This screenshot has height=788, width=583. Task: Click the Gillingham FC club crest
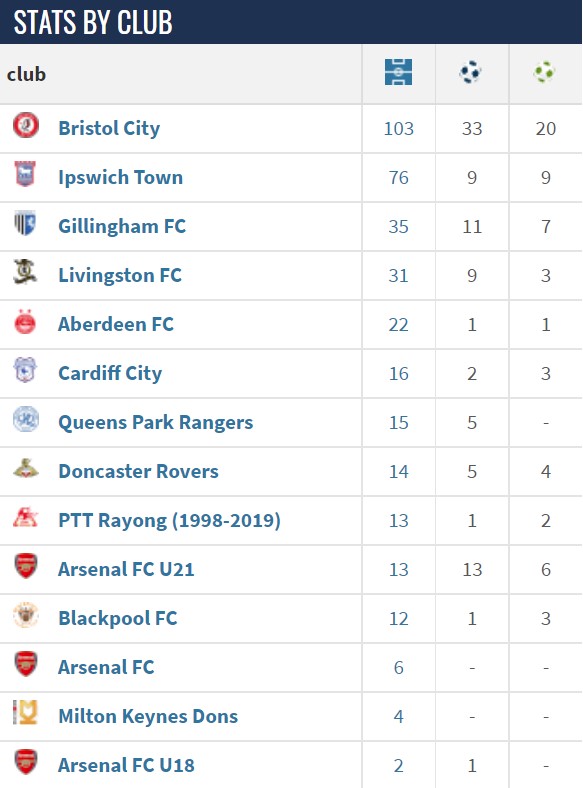tap(25, 223)
